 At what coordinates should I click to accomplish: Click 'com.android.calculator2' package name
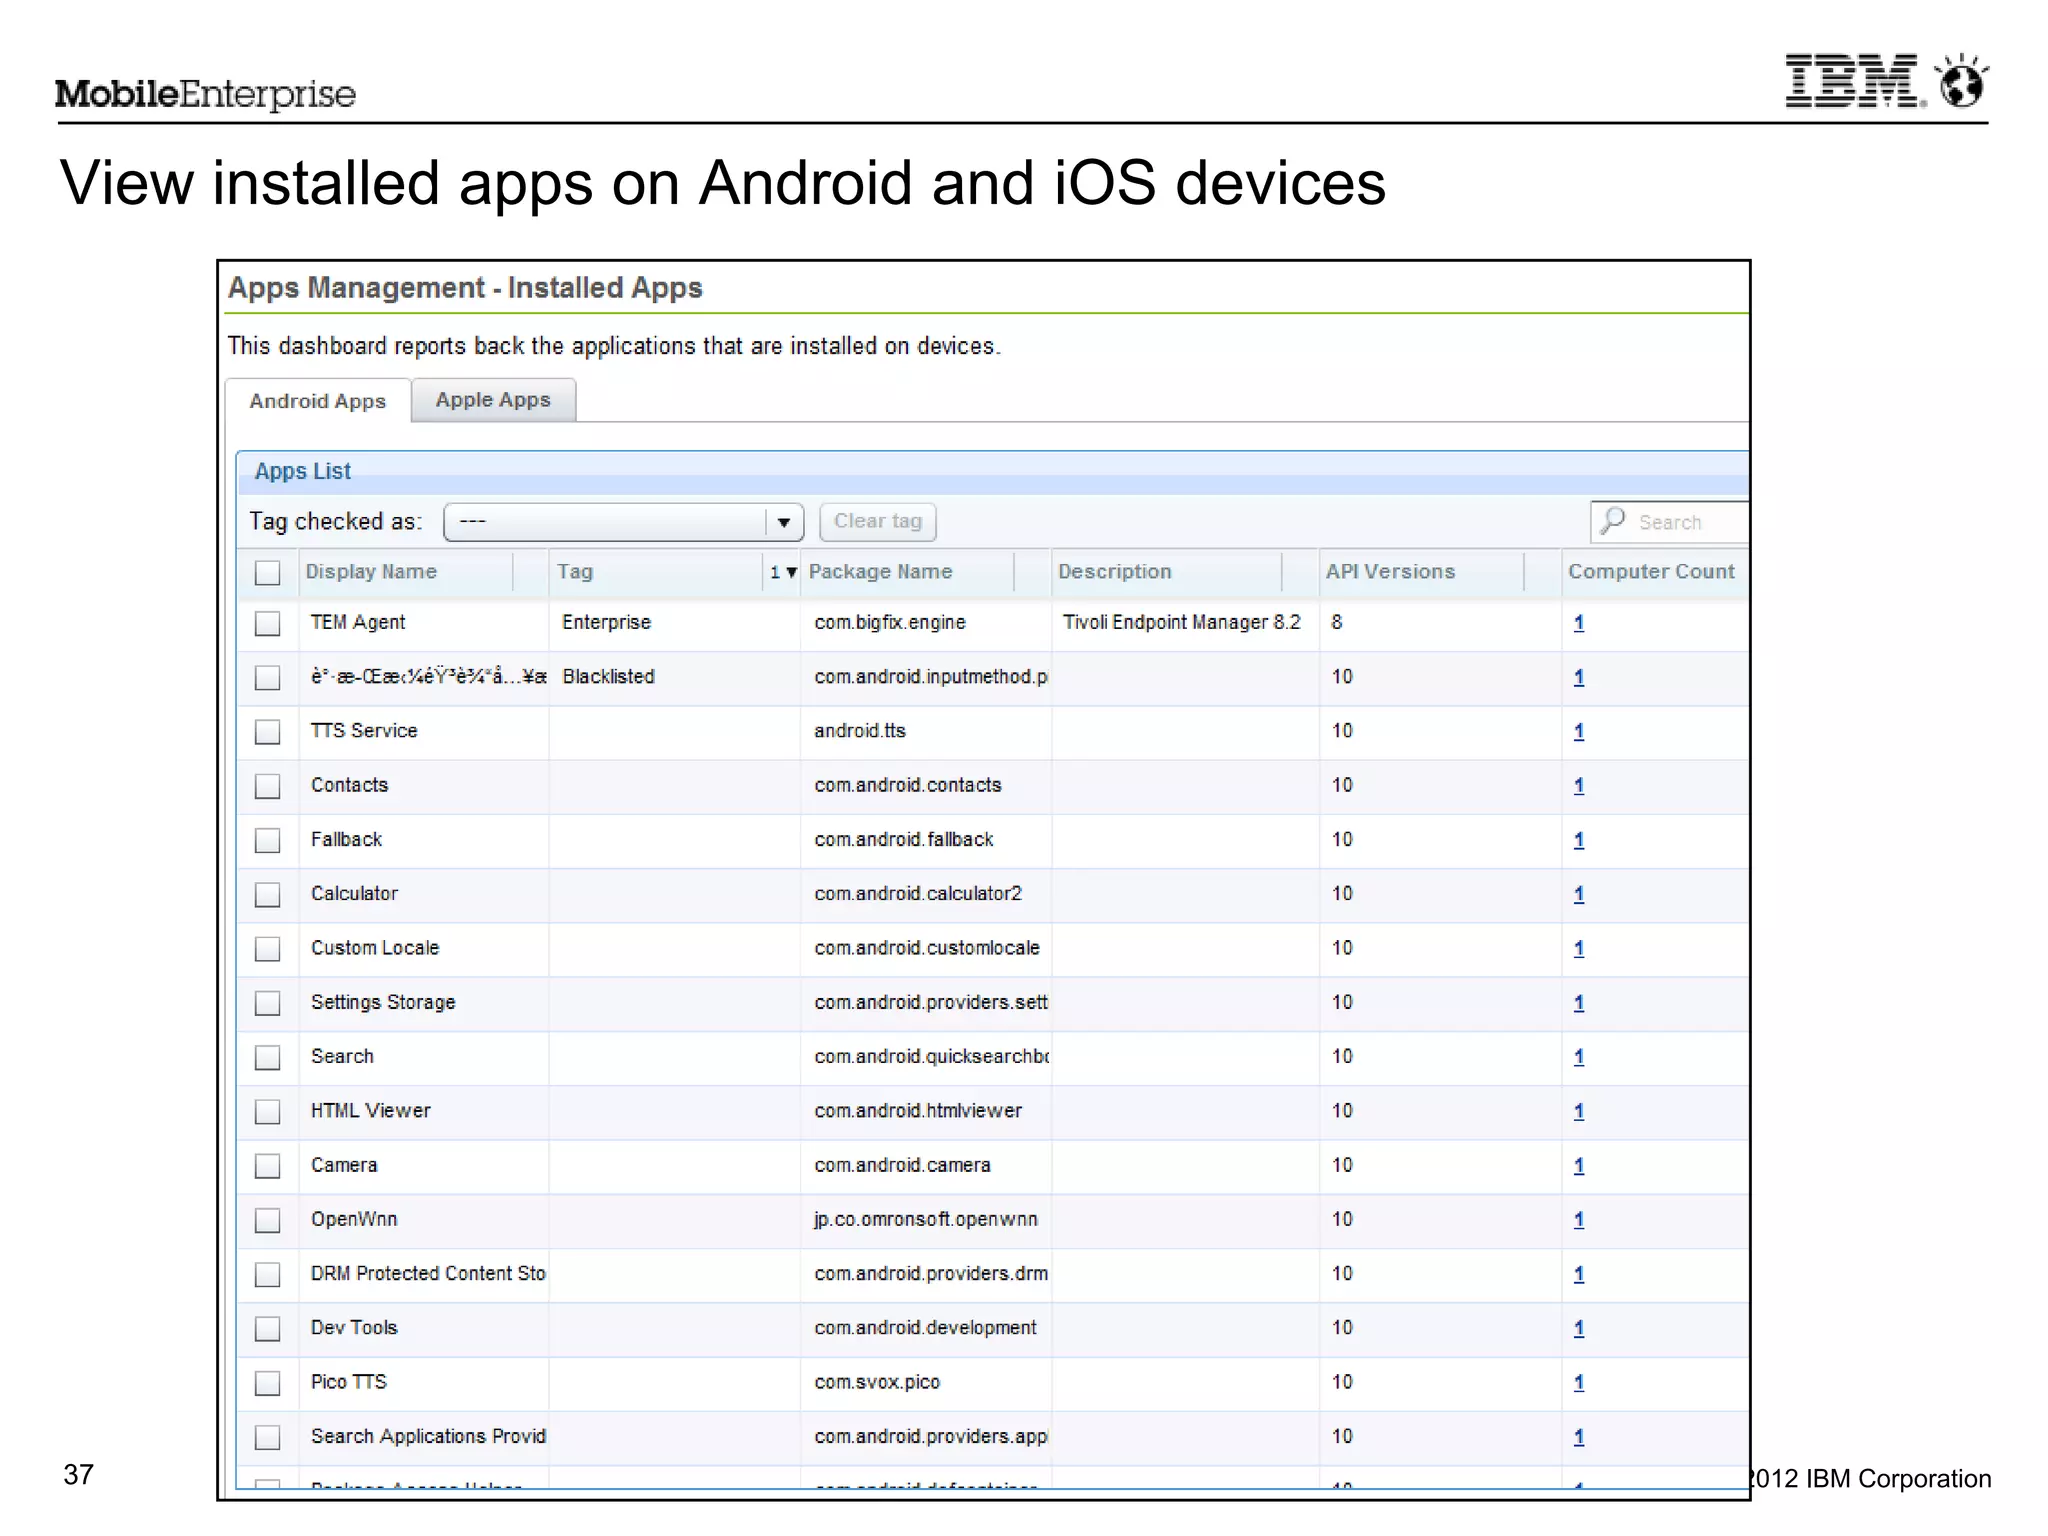tap(918, 893)
